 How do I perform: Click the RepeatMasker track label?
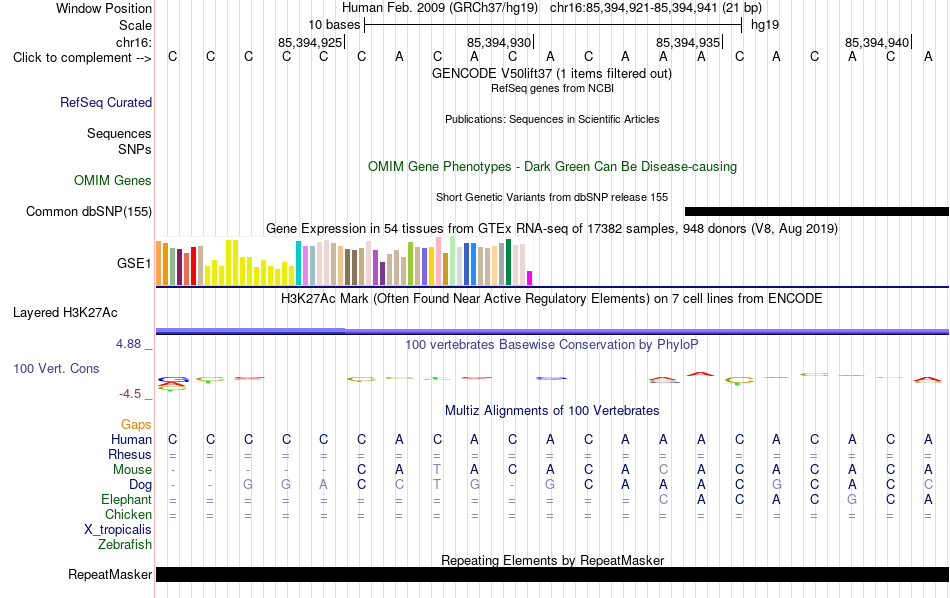click(x=110, y=574)
